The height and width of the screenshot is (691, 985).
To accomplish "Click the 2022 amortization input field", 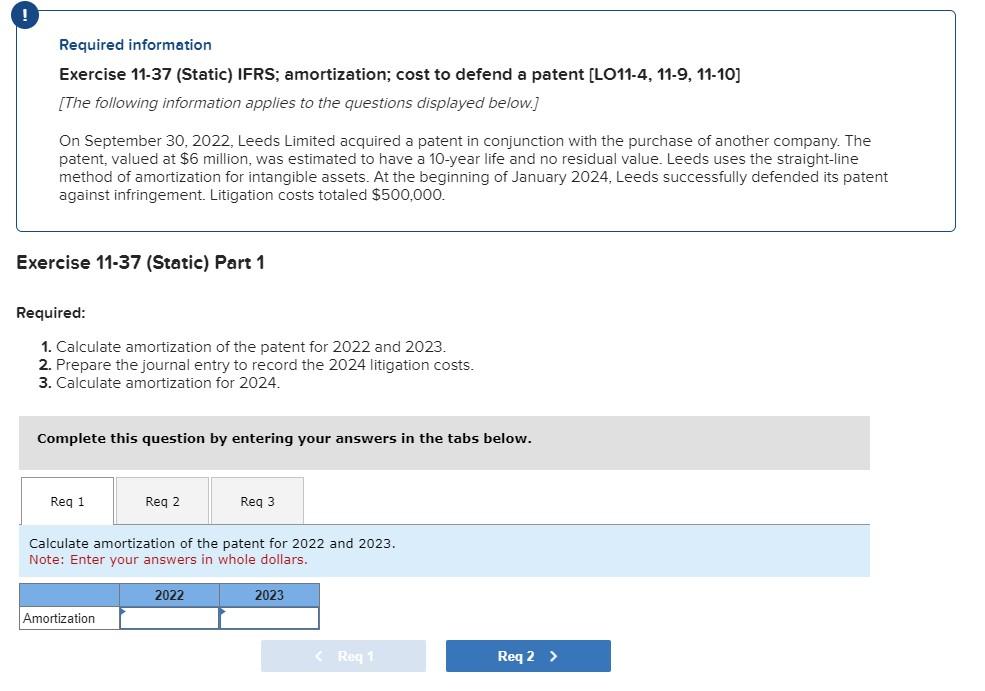I will click(168, 618).
